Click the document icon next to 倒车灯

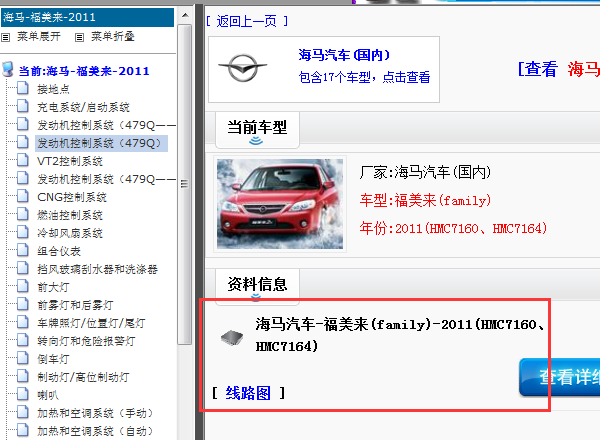pos(23,358)
